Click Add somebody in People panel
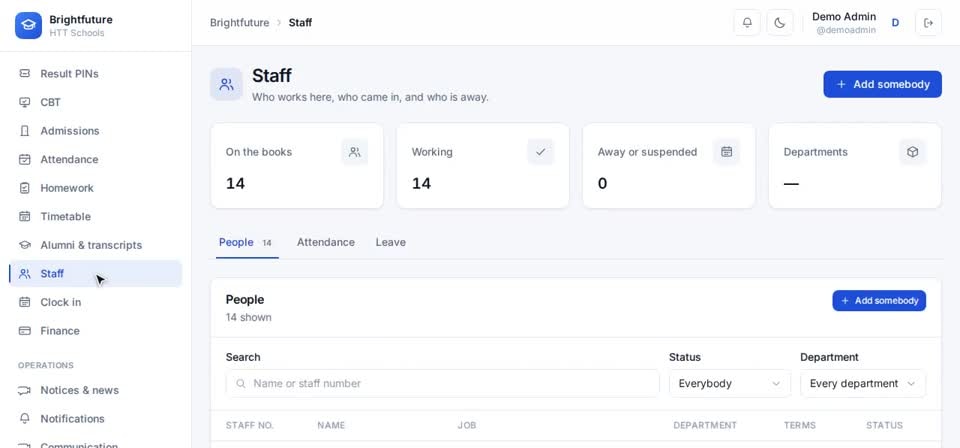 [879, 301]
